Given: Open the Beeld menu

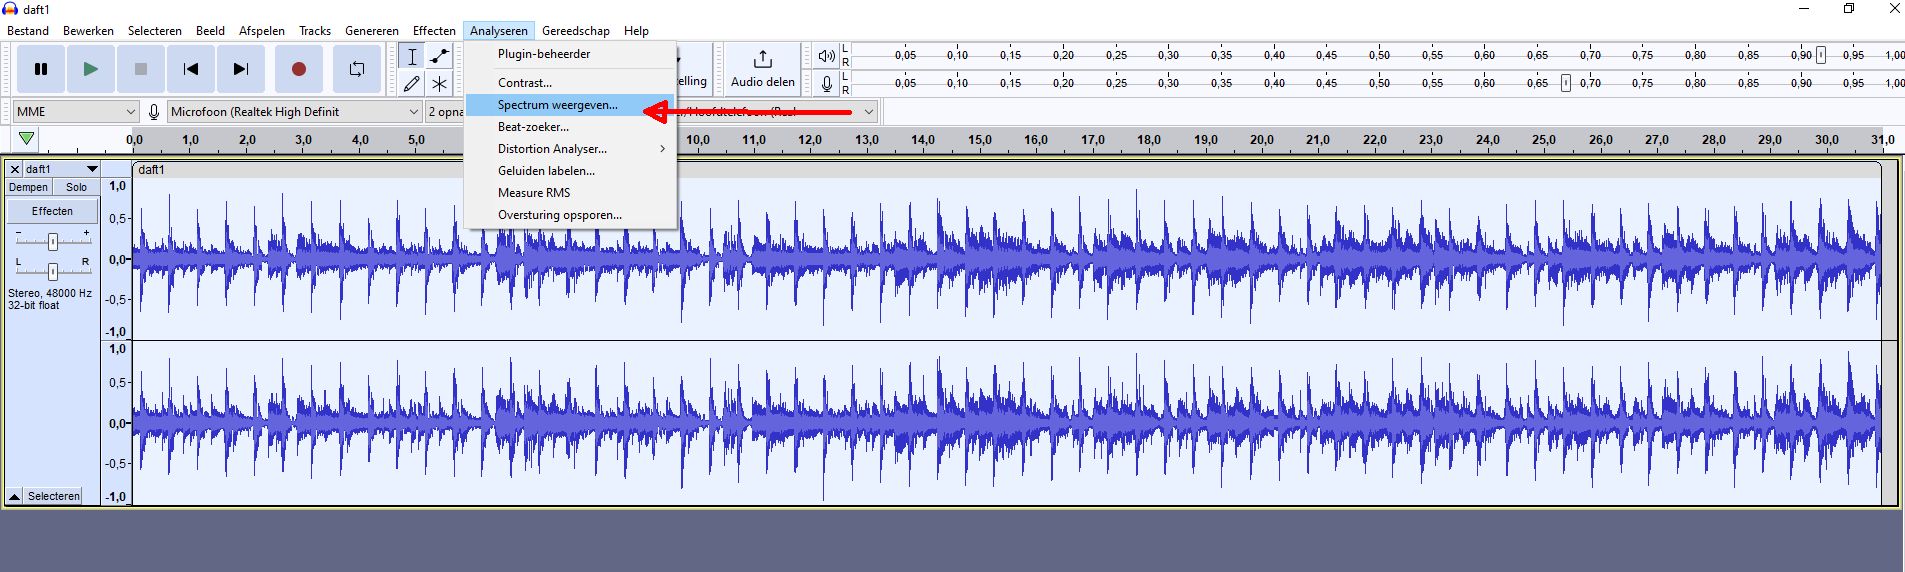Looking at the screenshot, I should tap(210, 31).
